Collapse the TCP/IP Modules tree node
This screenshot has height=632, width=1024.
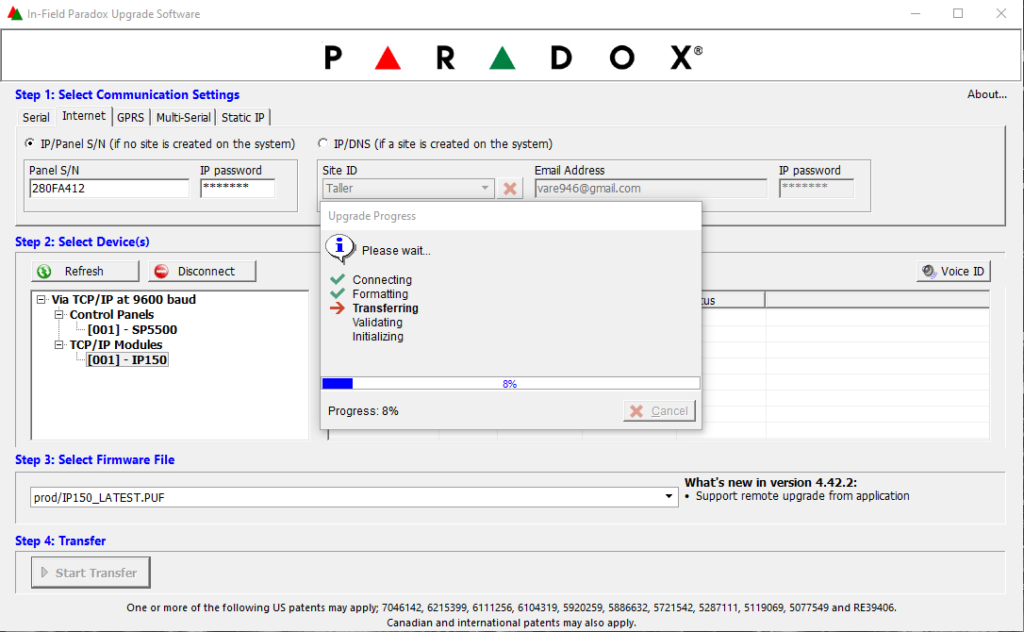(59, 344)
